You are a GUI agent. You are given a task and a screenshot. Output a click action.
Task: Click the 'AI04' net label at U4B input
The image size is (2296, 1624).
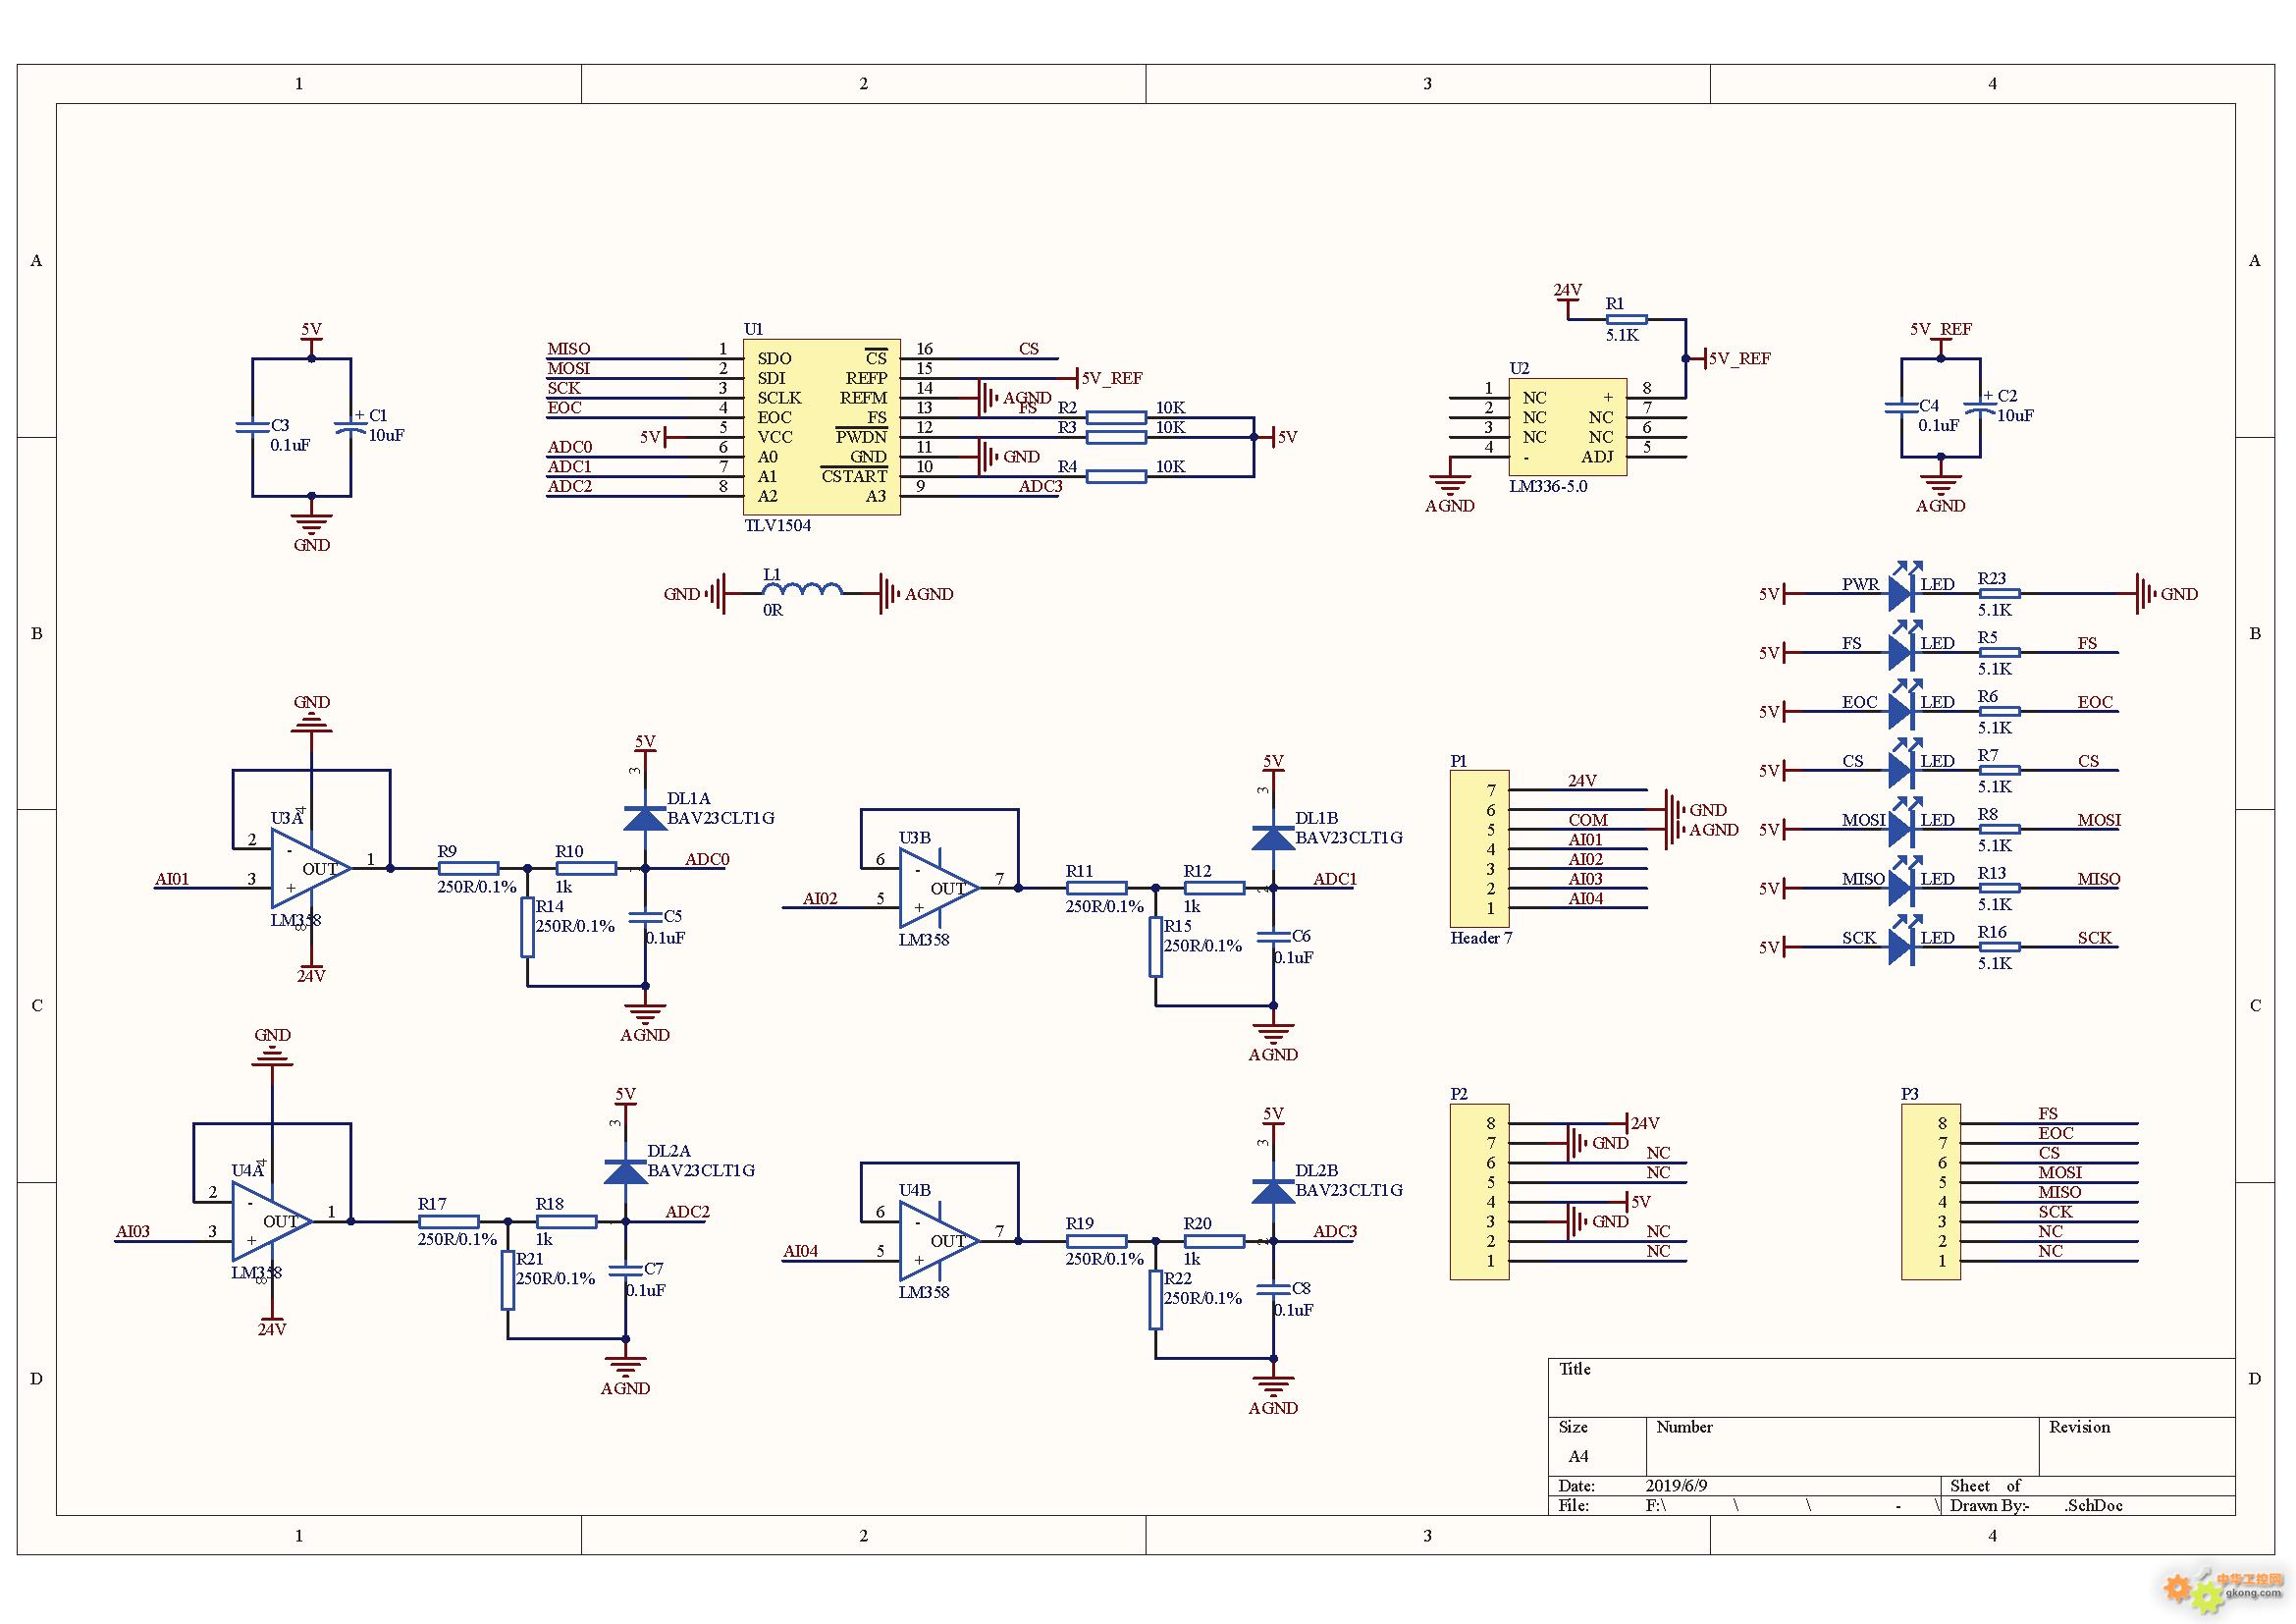click(x=800, y=1251)
